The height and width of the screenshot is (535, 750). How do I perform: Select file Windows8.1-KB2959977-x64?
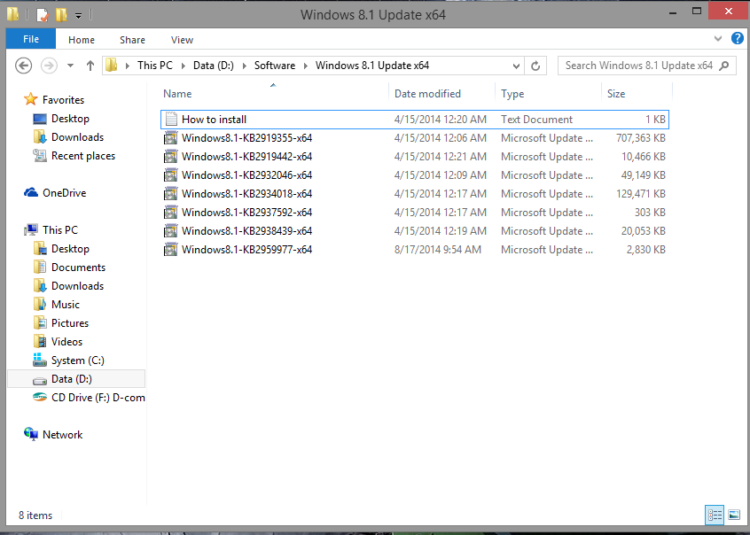(414, 250)
